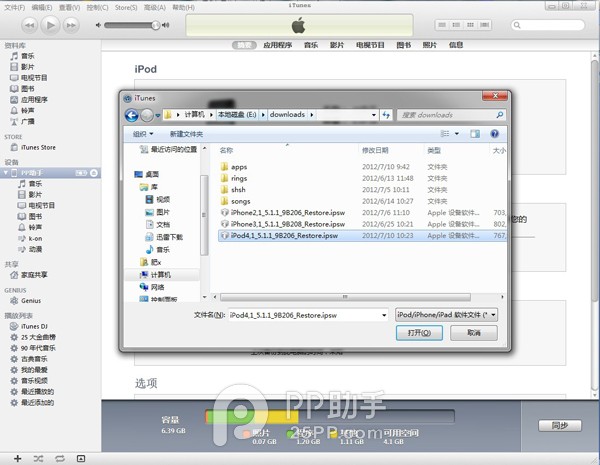Open the 帮助(H) menu

coord(183,7)
